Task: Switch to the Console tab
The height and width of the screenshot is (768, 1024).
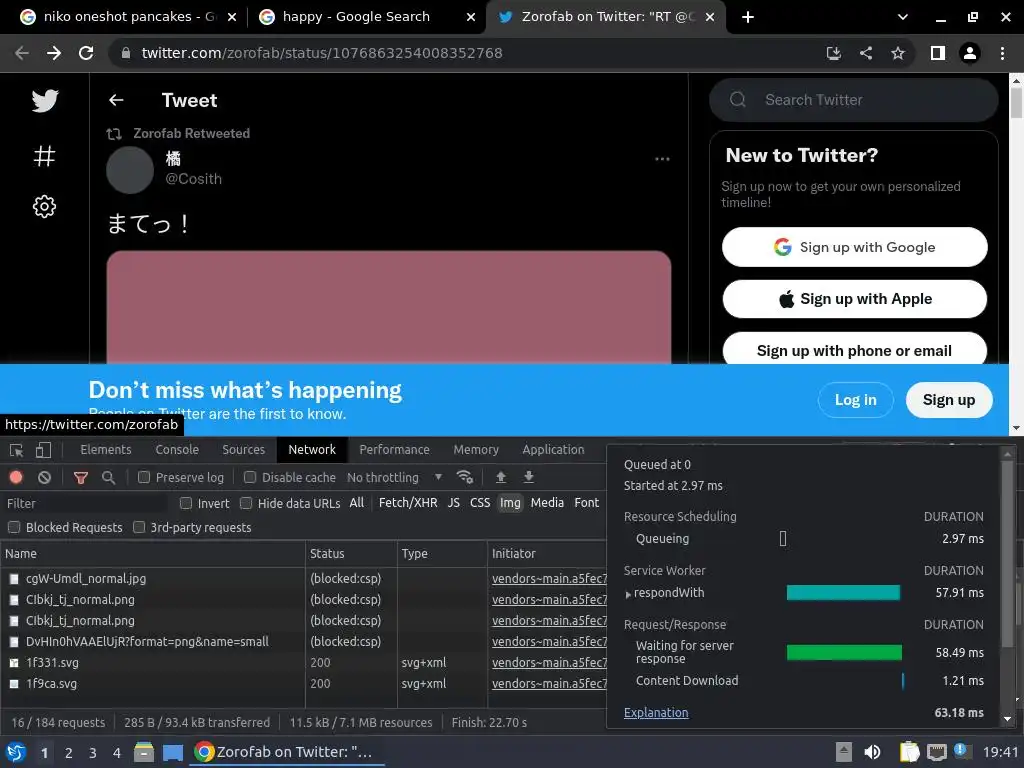Action: coord(177,449)
